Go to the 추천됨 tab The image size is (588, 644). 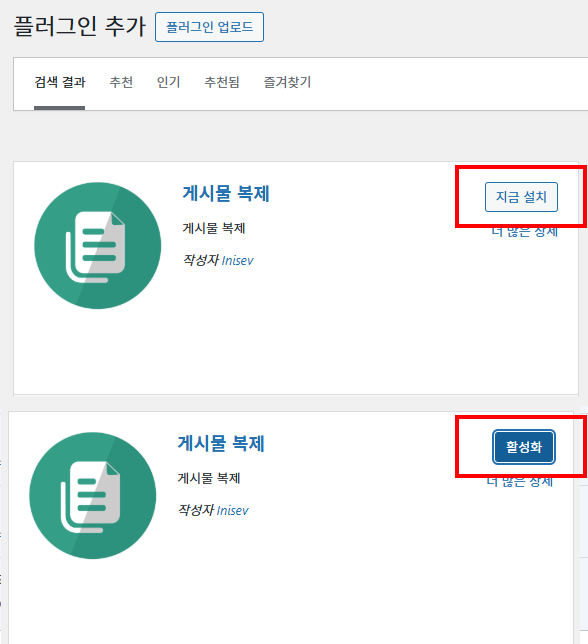click(x=222, y=82)
